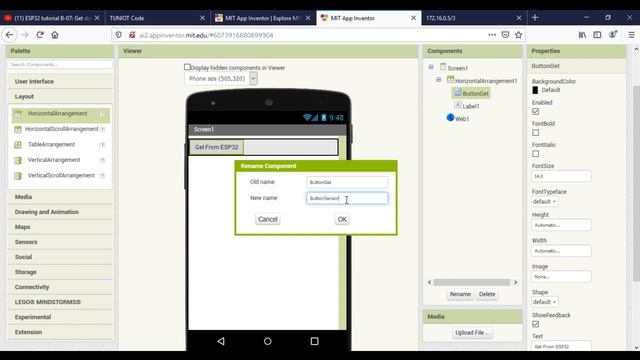
Task: Expand the Connectivity palette section
Action: coord(60,287)
